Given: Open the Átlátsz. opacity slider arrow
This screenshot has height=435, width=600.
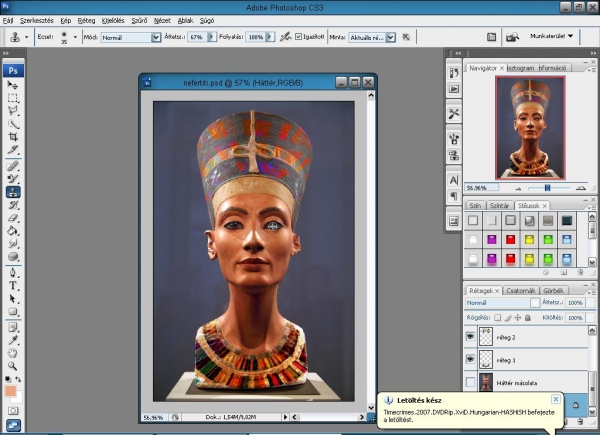Looking at the screenshot, I should 211,37.
